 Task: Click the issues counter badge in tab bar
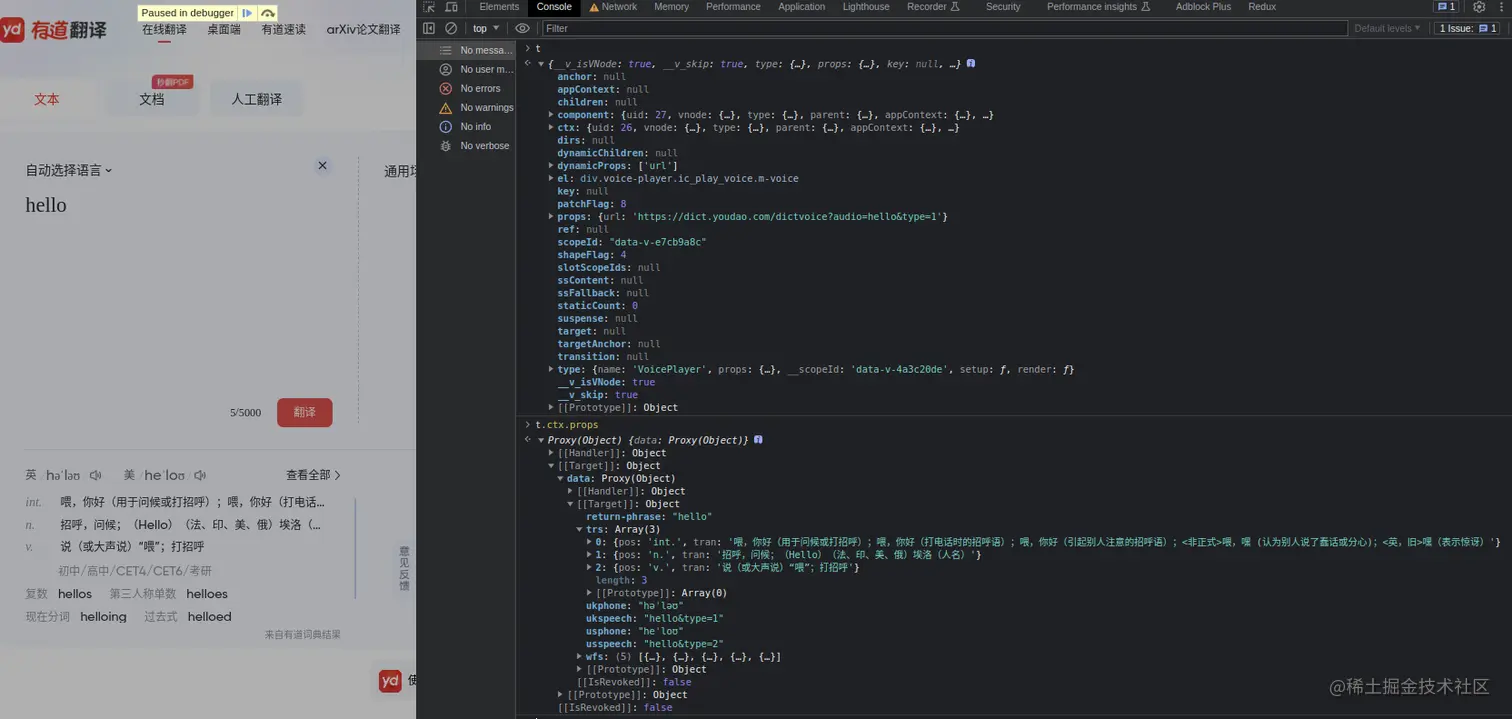coord(1446,7)
